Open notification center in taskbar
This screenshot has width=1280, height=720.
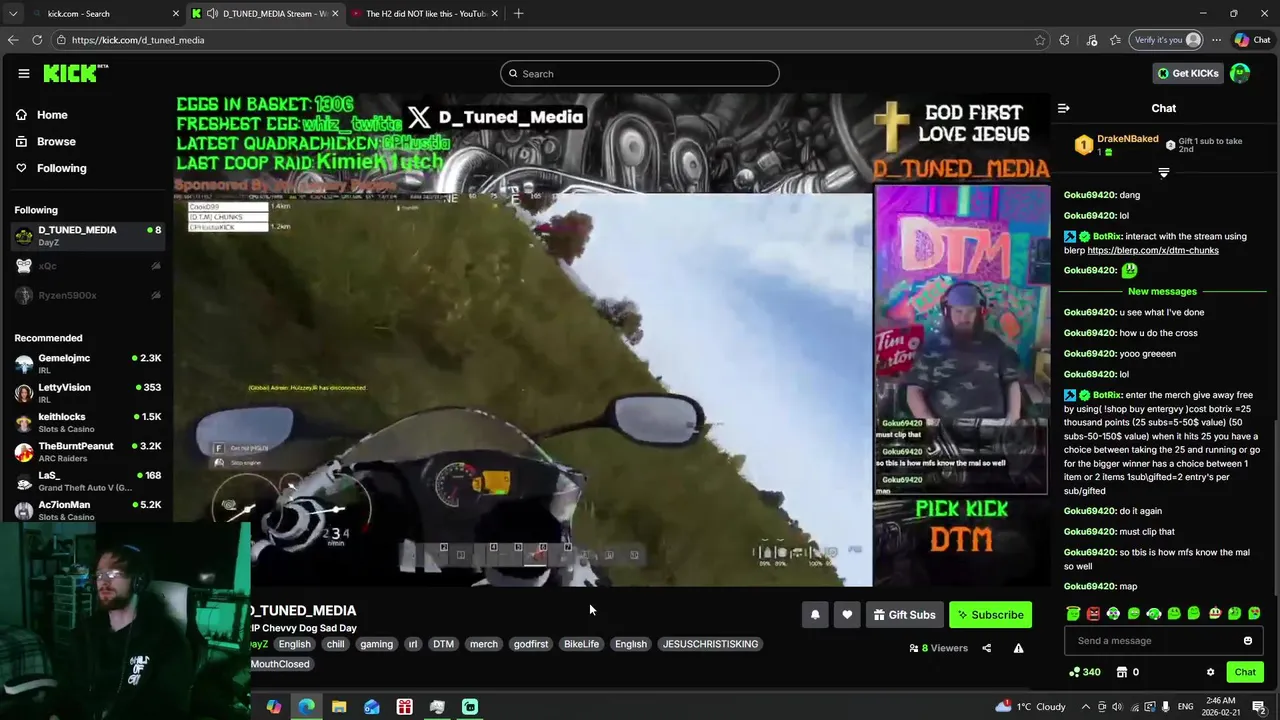coord(1259,707)
